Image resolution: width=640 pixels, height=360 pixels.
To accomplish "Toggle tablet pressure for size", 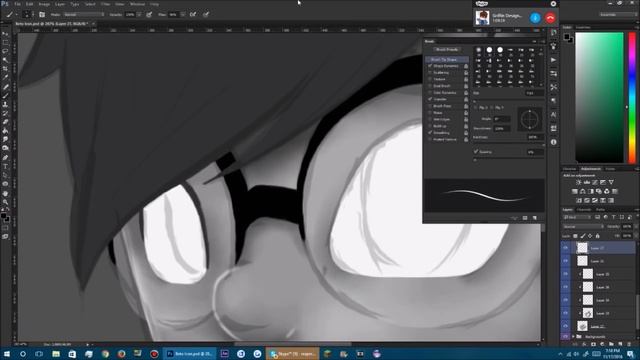I will click(x=206, y=14).
